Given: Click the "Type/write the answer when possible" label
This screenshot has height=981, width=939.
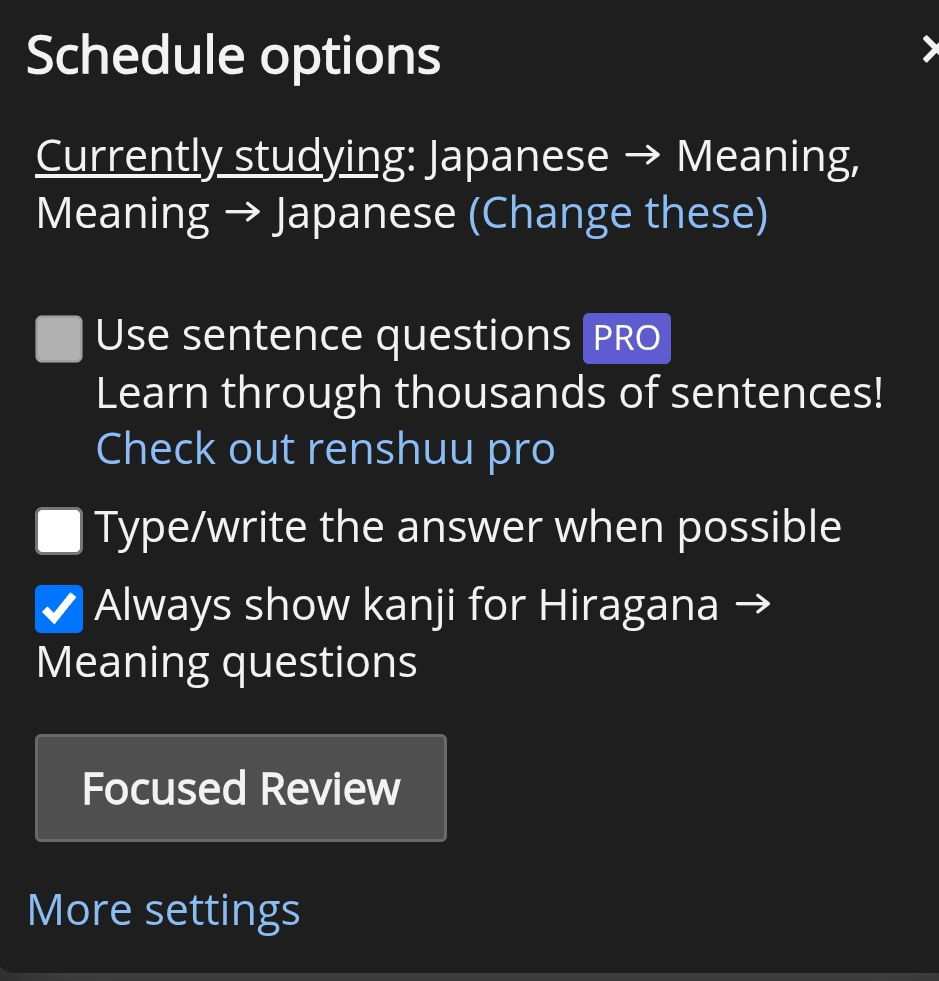Looking at the screenshot, I should tap(468, 527).
